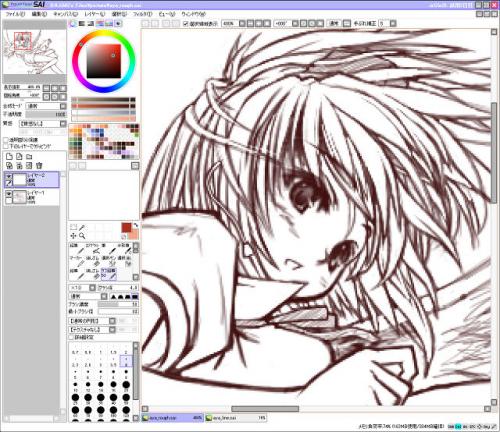Open the File menu
This screenshot has height=432, width=500.
[x=15, y=14]
